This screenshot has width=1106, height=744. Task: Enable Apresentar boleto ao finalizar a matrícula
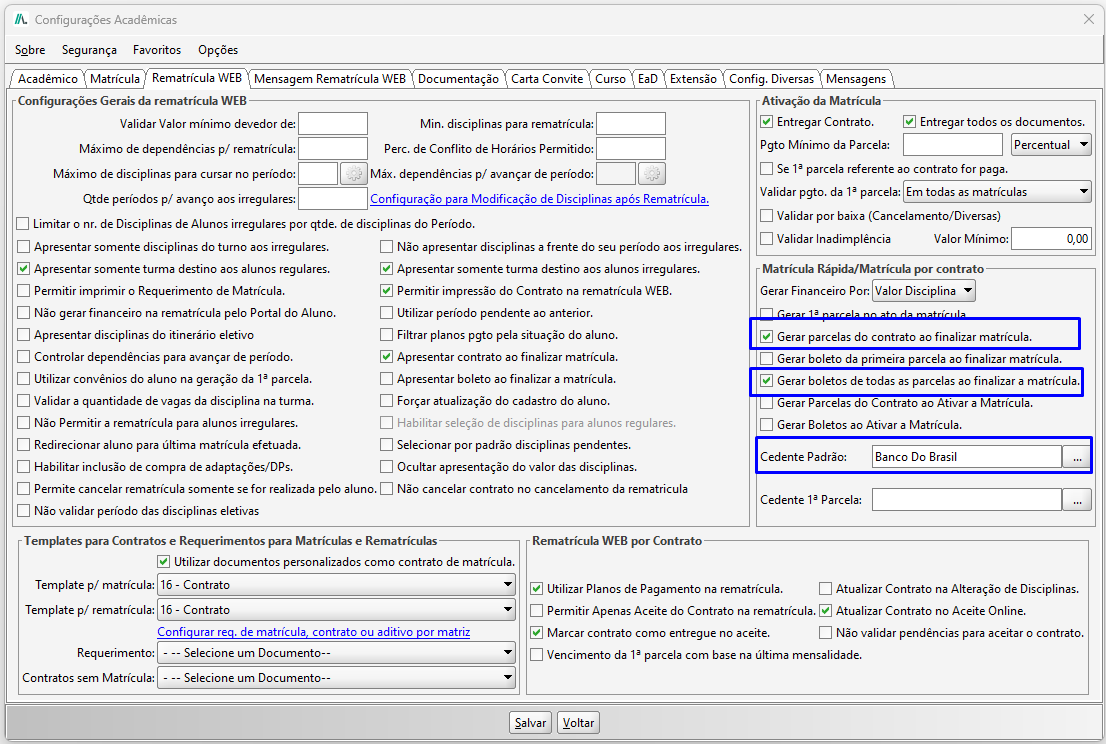tap(387, 379)
